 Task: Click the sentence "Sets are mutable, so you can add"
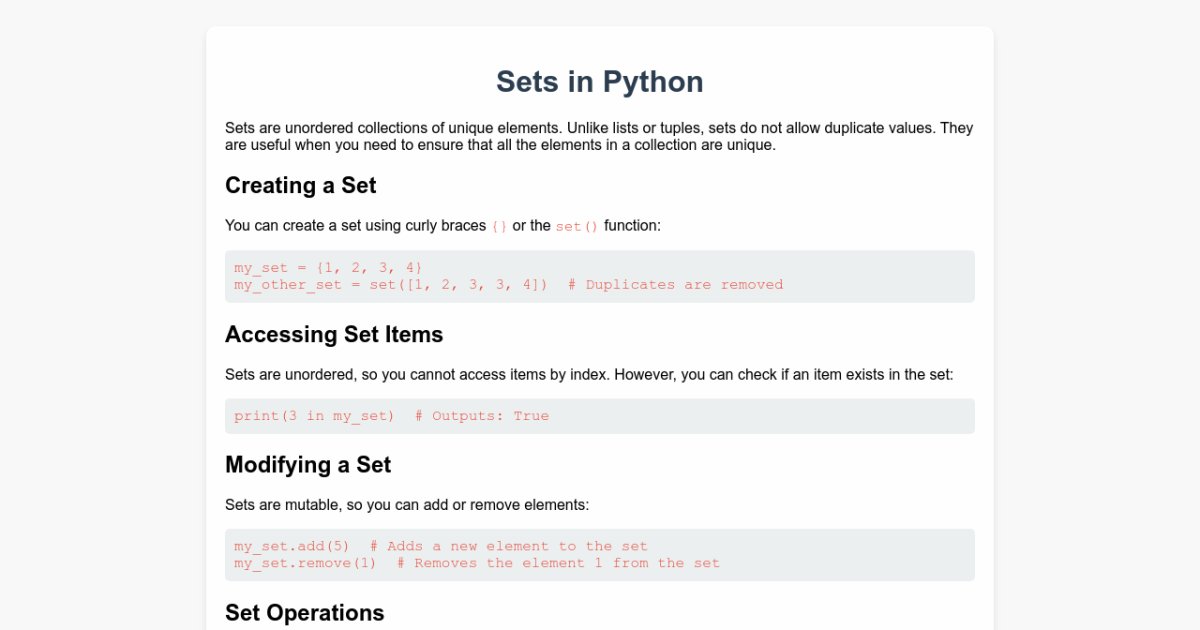[x=407, y=505]
